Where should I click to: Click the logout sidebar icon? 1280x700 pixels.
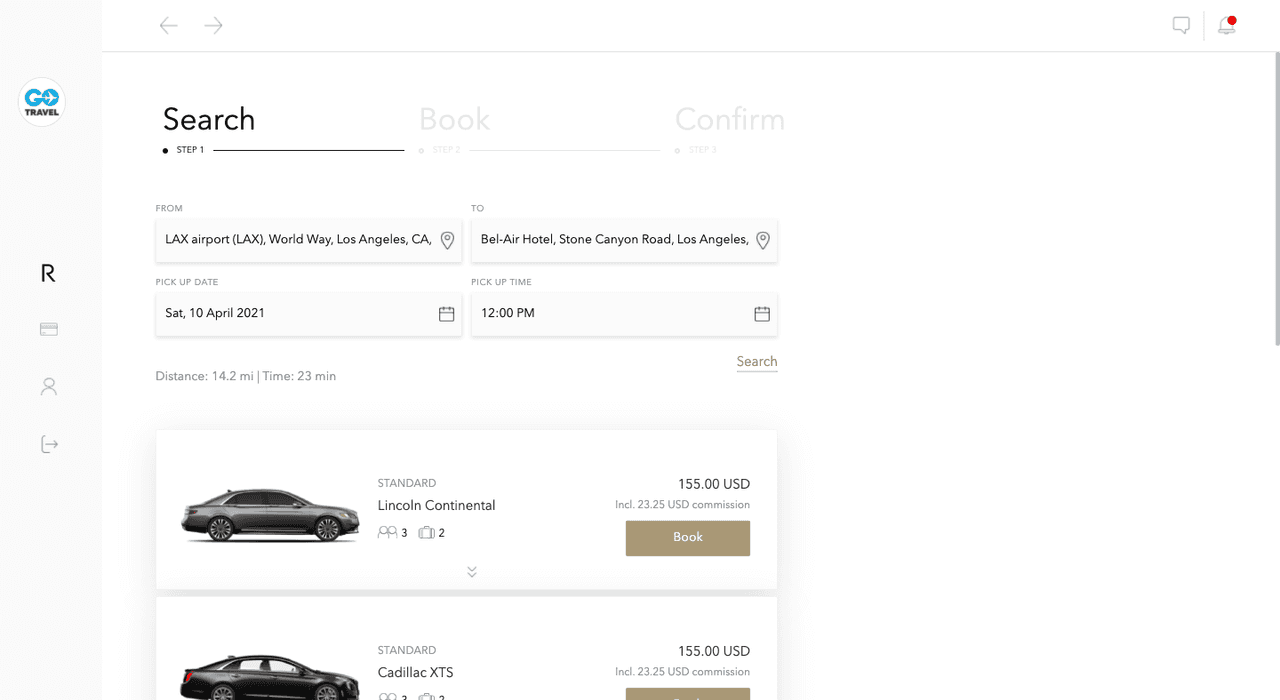coord(49,444)
